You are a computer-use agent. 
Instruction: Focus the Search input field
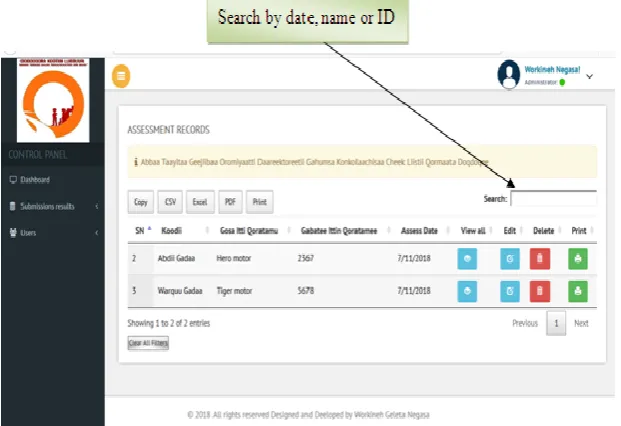[554, 198]
